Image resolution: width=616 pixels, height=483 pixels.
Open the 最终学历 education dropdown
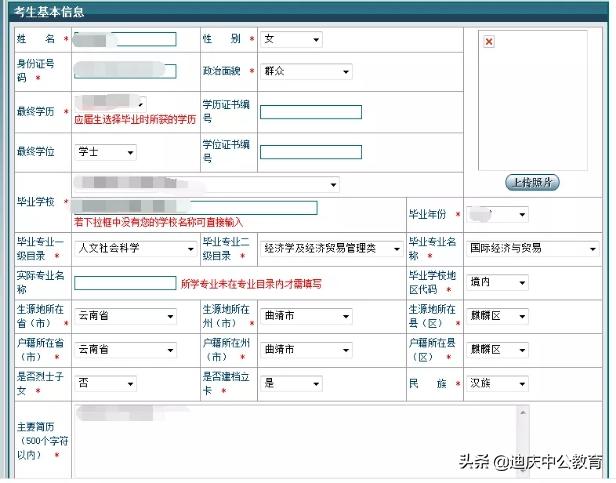click(x=110, y=103)
